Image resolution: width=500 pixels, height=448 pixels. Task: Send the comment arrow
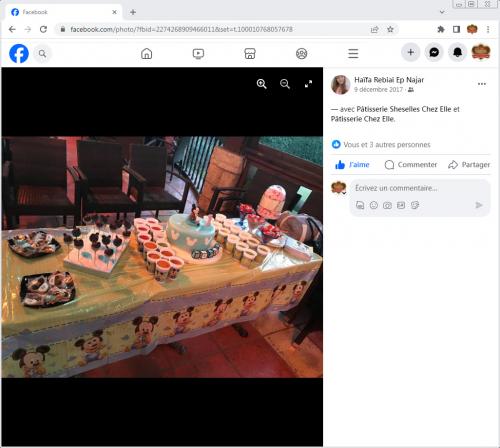(x=479, y=205)
